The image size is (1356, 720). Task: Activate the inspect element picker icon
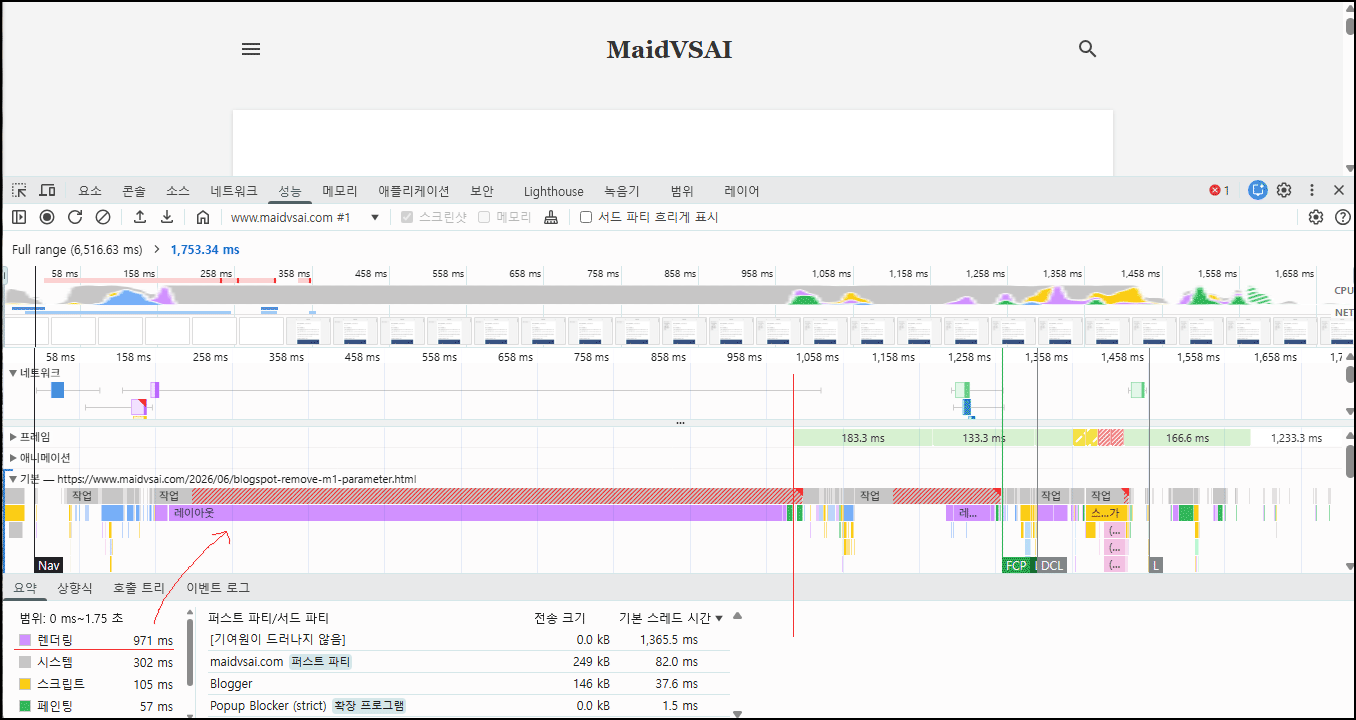tap(20, 190)
